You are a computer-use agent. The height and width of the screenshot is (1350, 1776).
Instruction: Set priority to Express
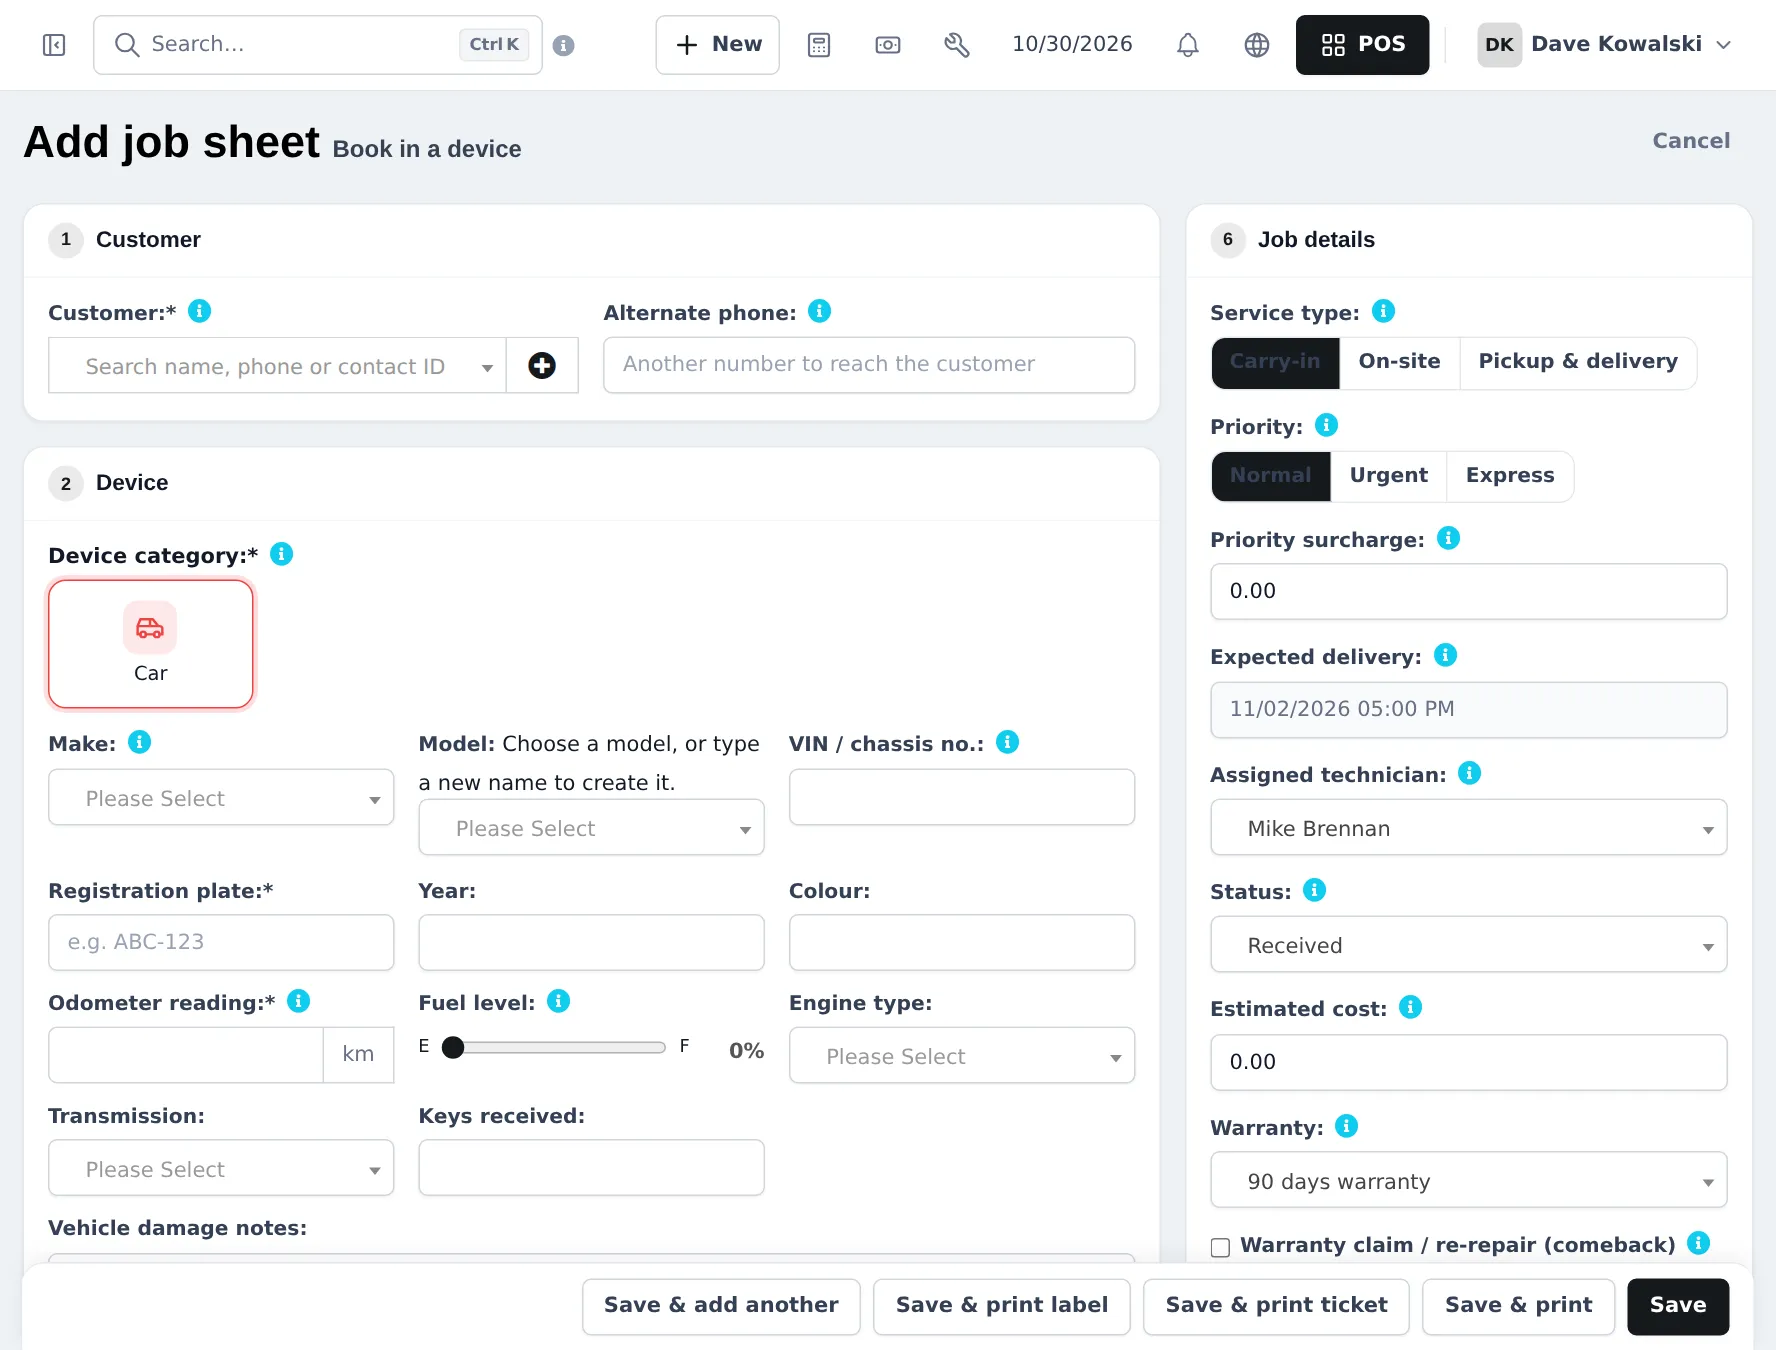[x=1510, y=476]
